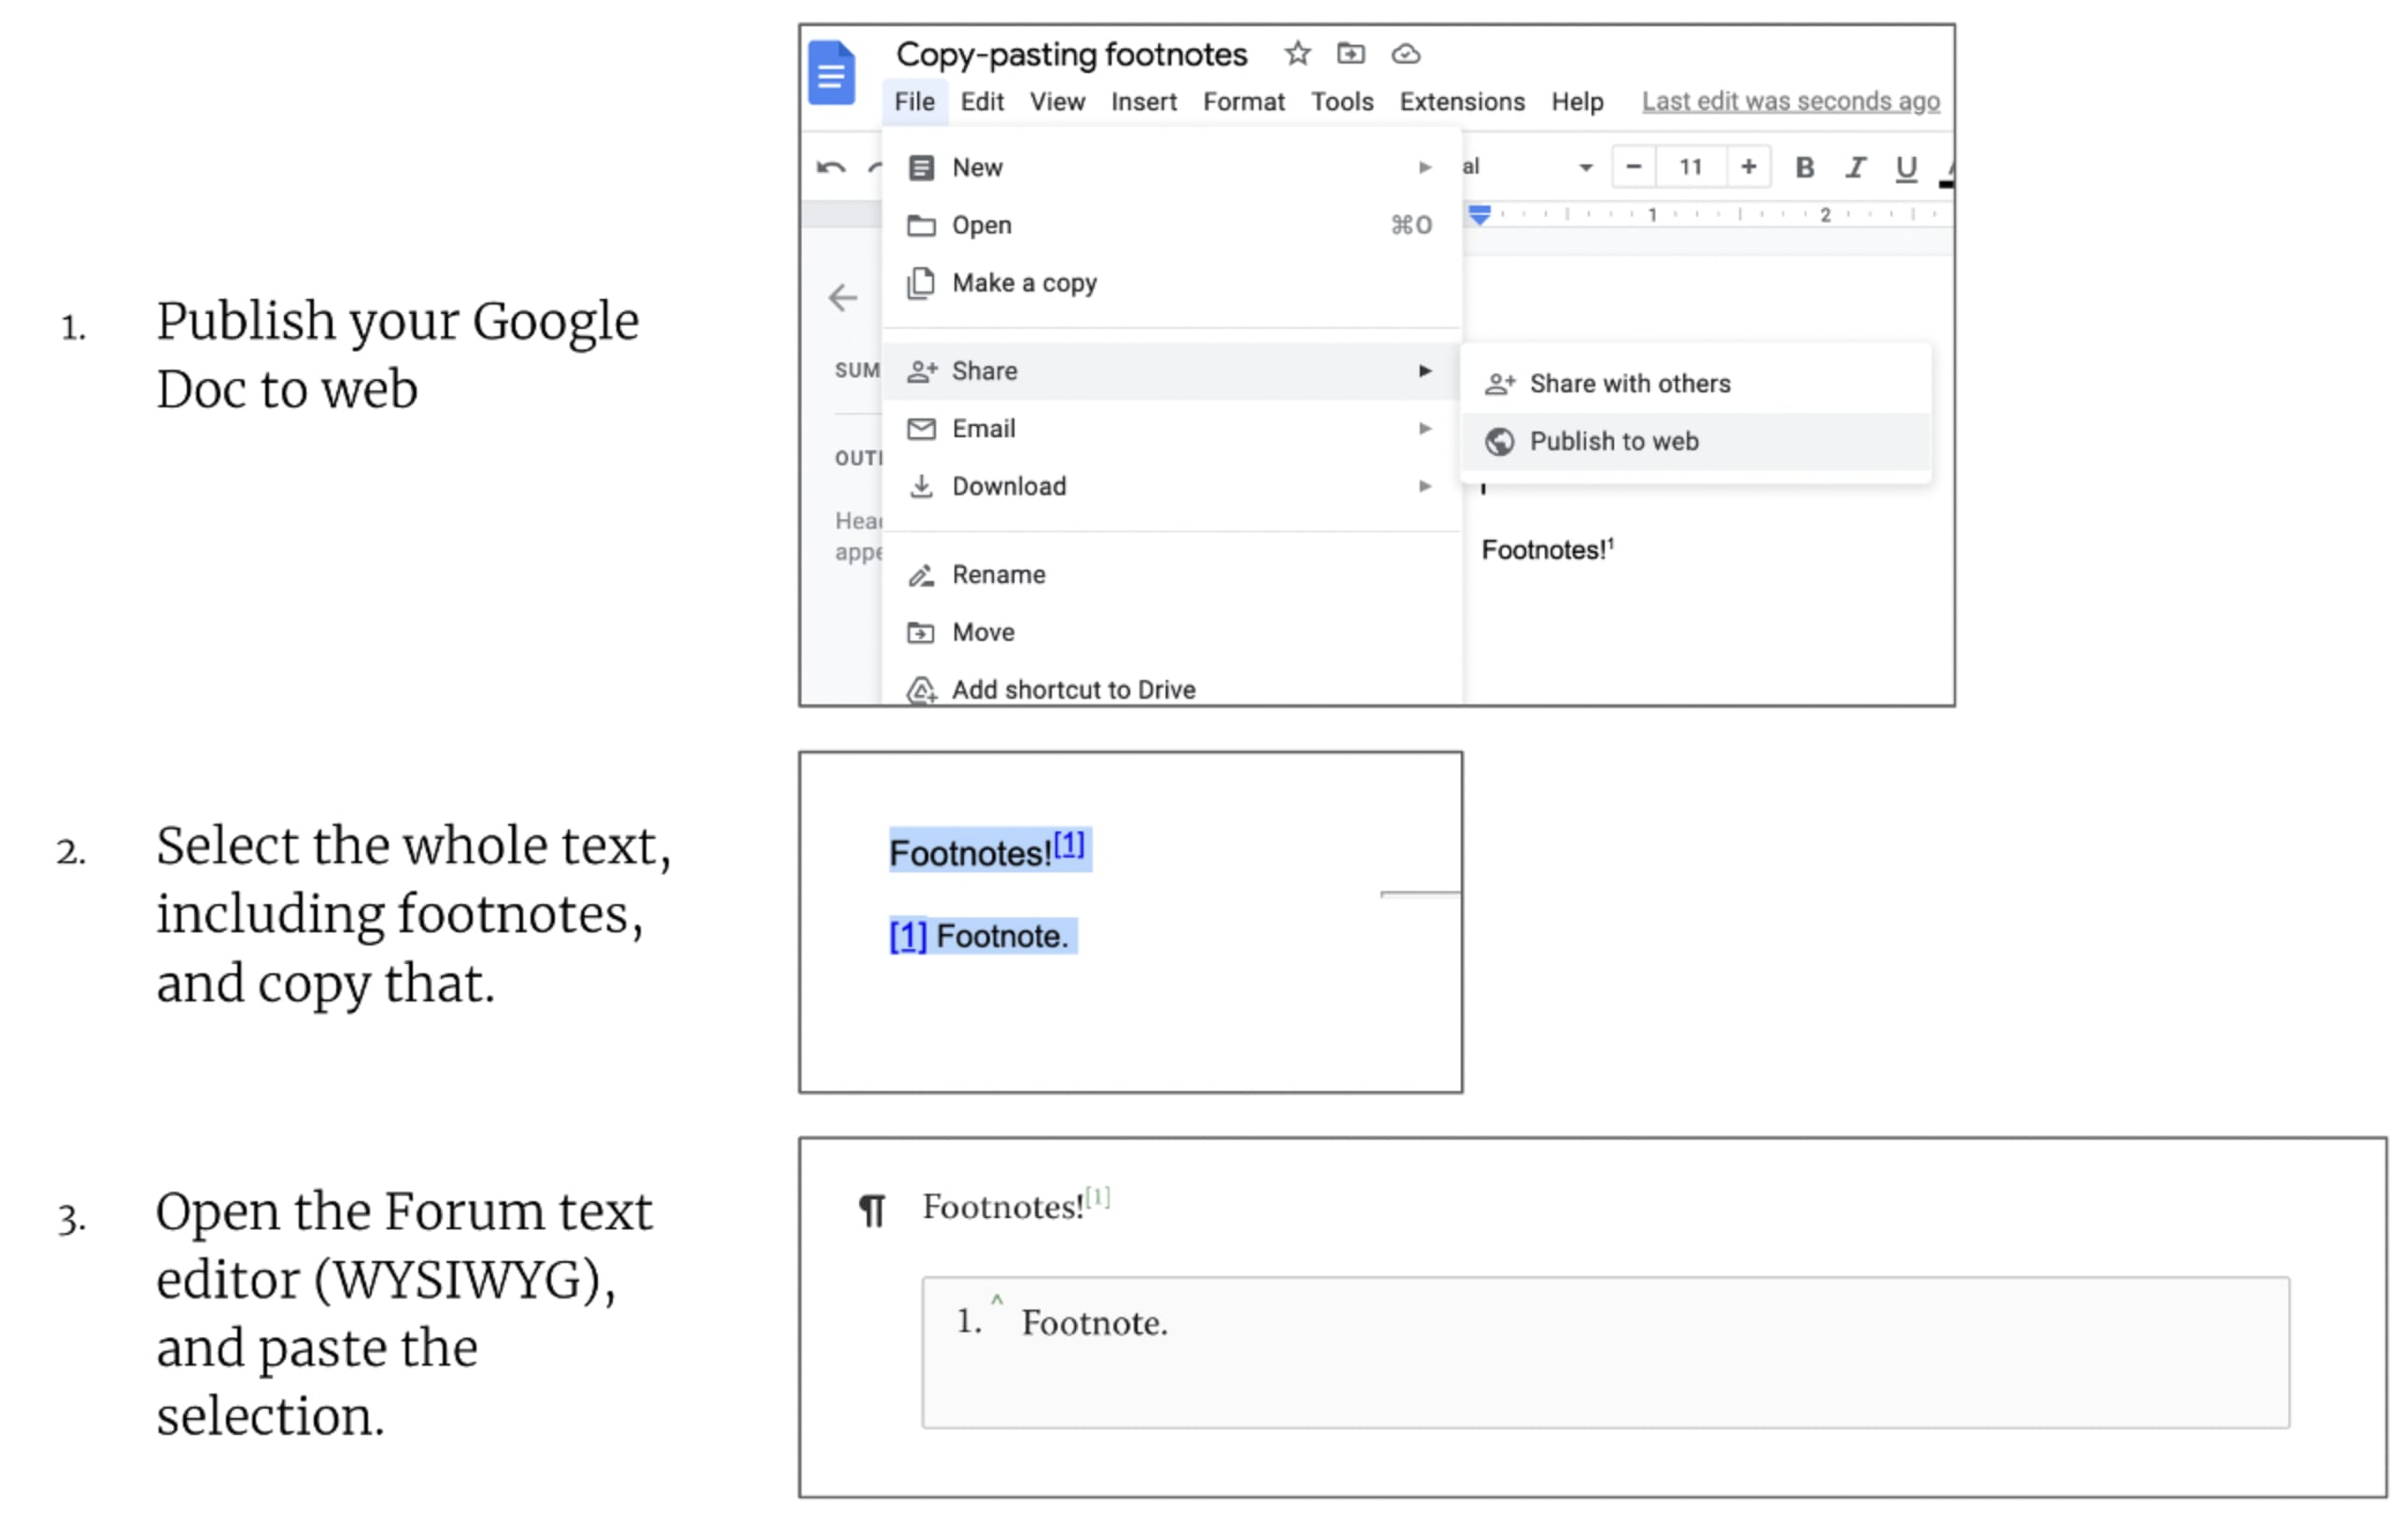The height and width of the screenshot is (1517, 2408).
Task: Click the cloud save status icon
Action: tap(1405, 54)
